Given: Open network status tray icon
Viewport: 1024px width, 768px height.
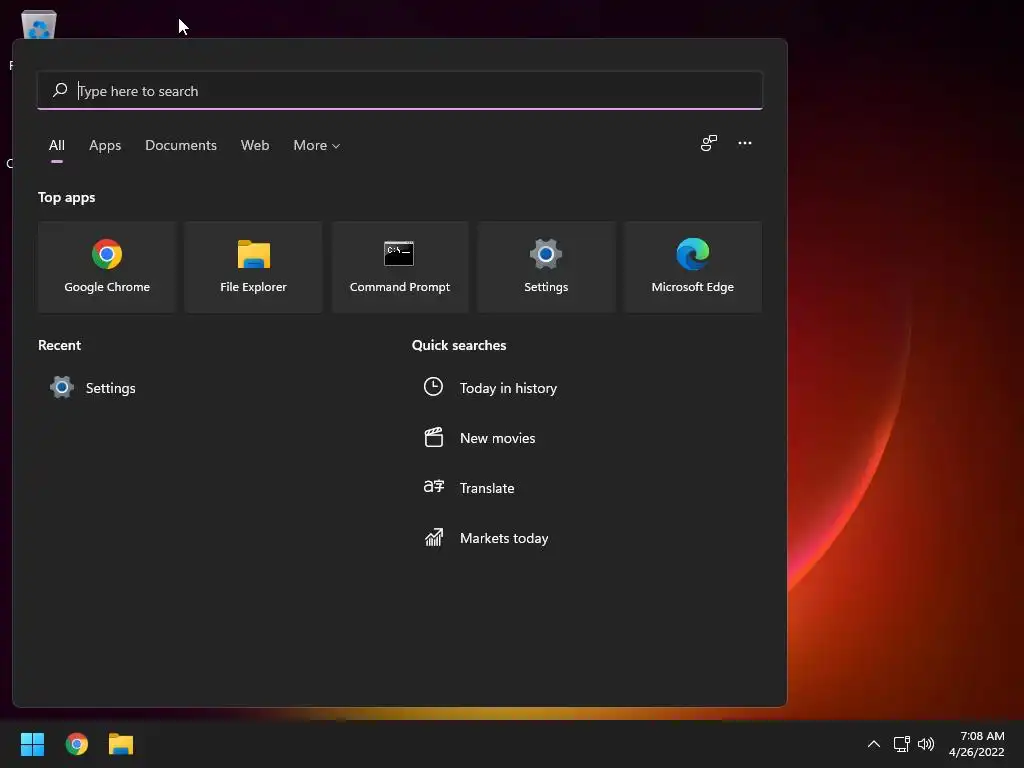Looking at the screenshot, I should pos(902,744).
